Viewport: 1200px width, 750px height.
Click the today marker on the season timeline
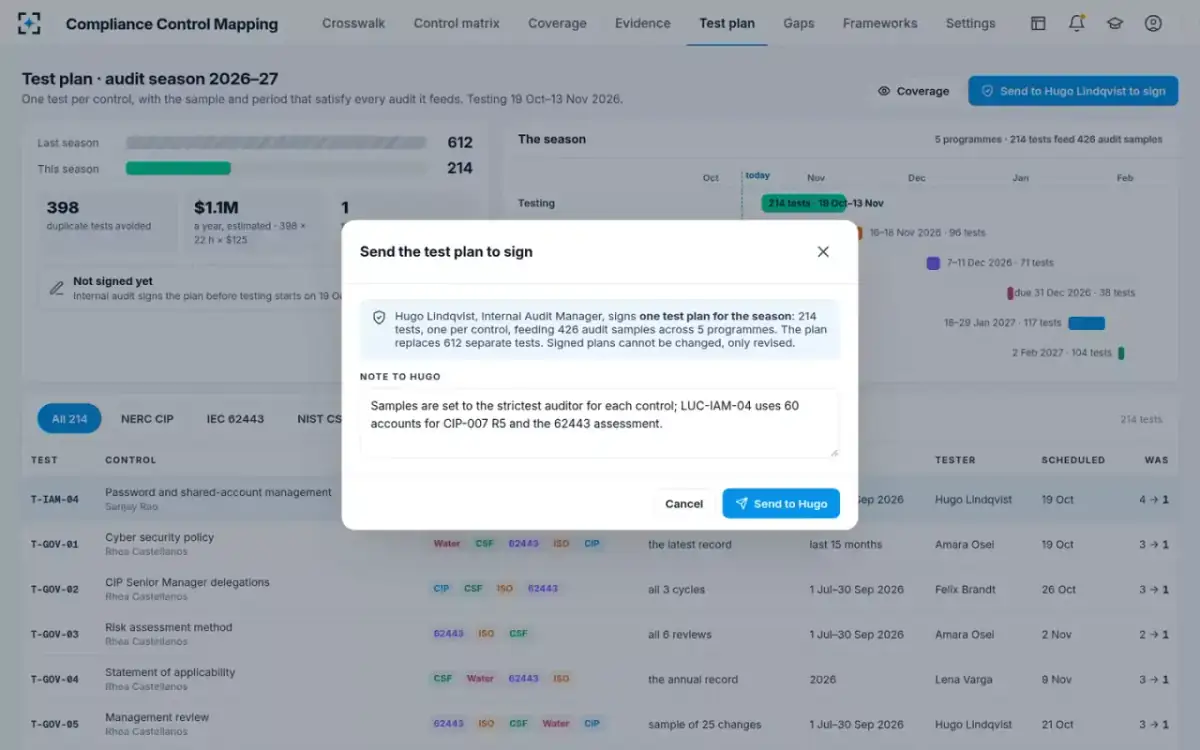tap(757, 176)
